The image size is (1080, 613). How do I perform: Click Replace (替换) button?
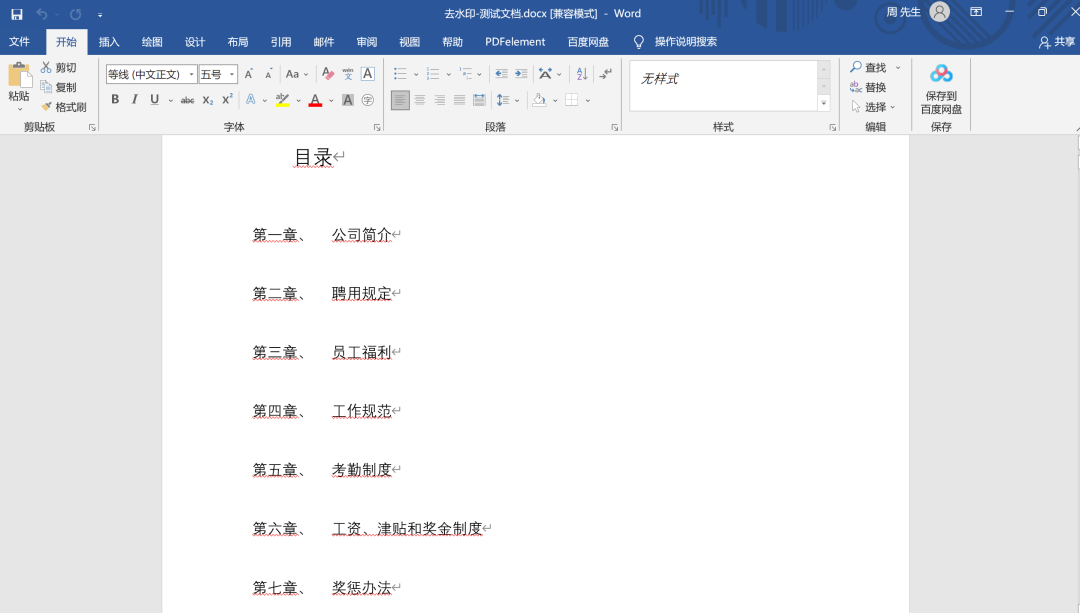point(869,87)
